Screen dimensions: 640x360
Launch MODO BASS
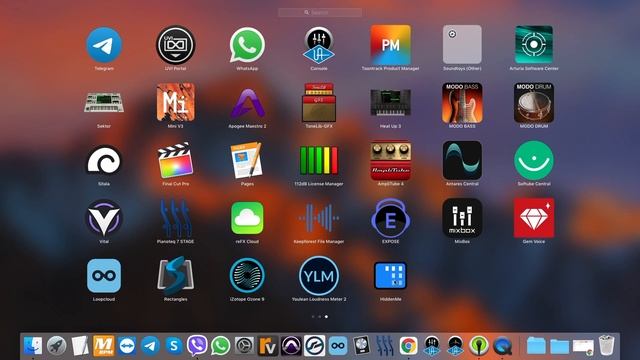pyautogui.click(x=462, y=102)
